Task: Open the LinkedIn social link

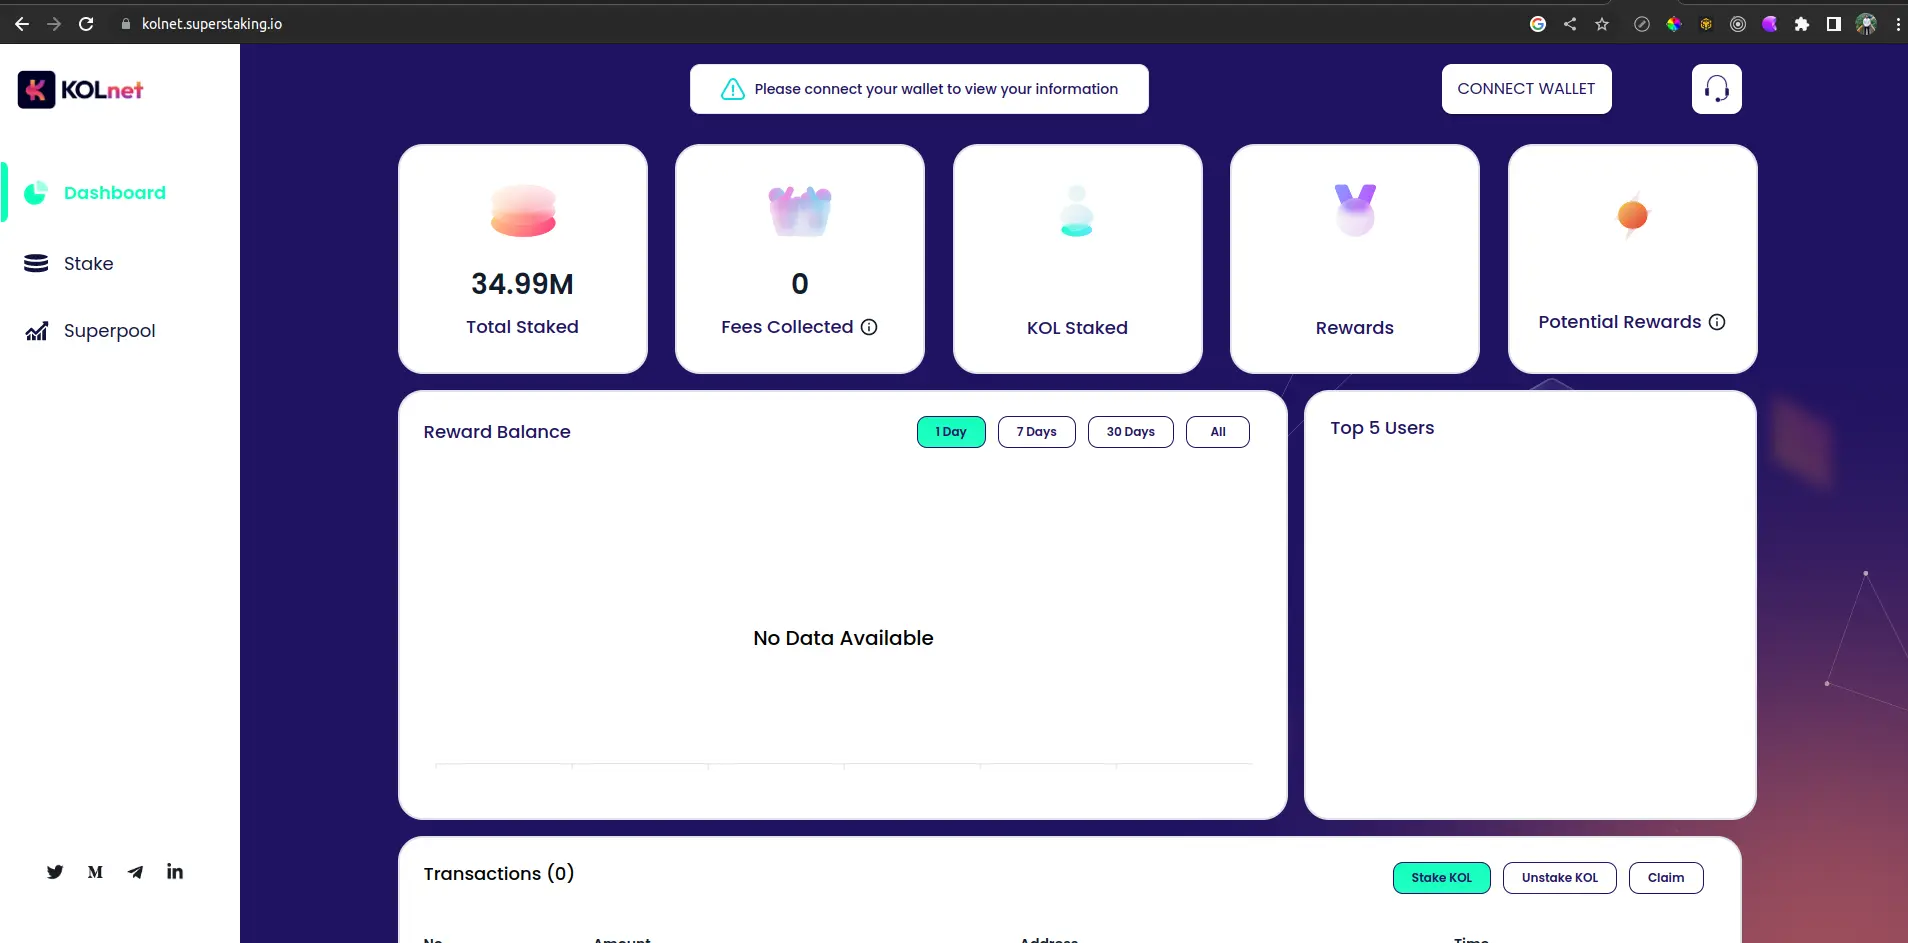Action: (x=175, y=872)
